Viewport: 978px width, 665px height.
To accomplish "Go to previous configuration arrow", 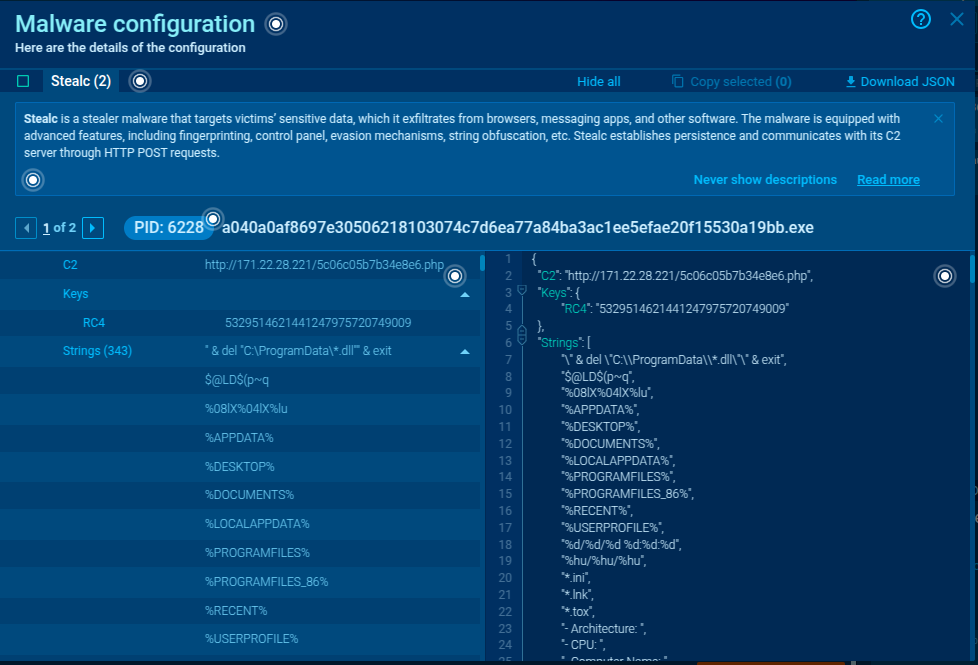I will (x=26, y=228).
